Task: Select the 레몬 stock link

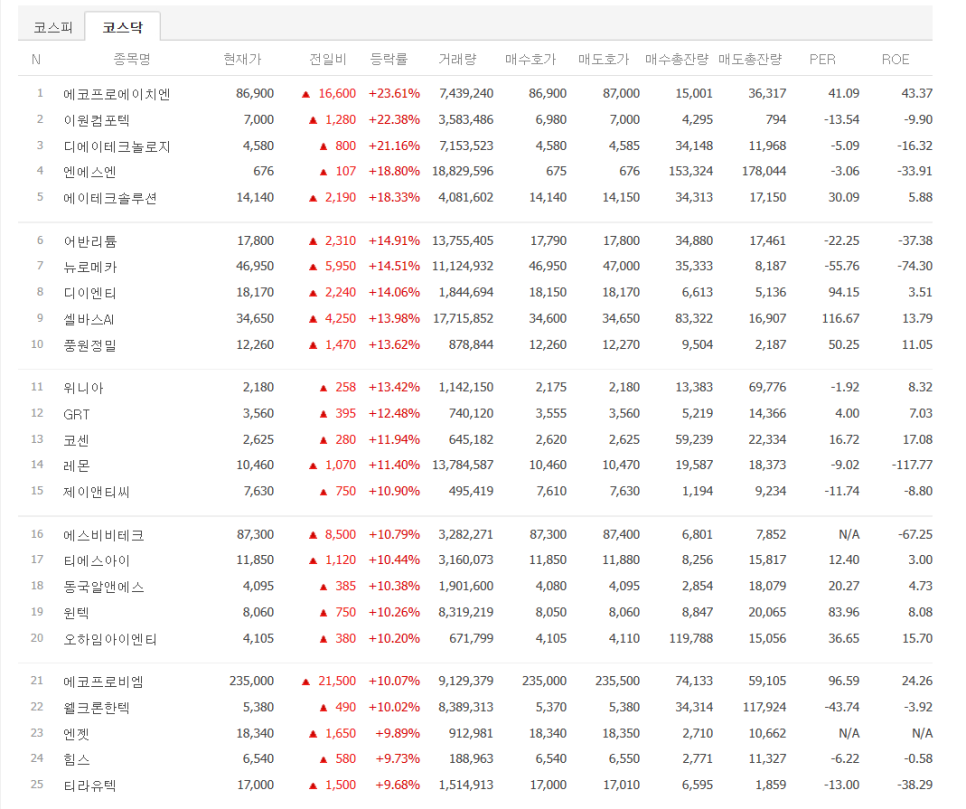Action: (76, 466)
